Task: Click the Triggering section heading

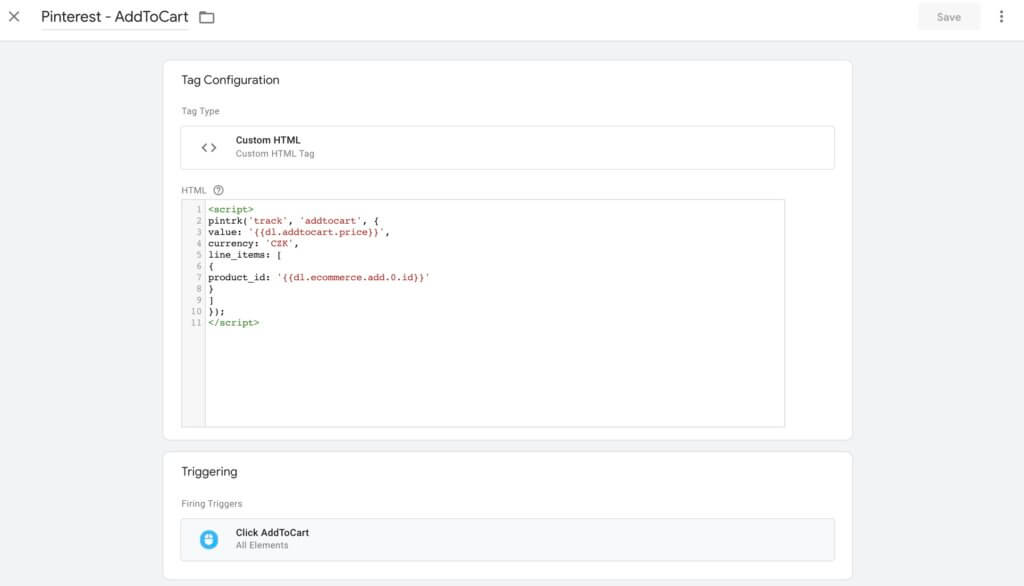Action: pos(209,472)
